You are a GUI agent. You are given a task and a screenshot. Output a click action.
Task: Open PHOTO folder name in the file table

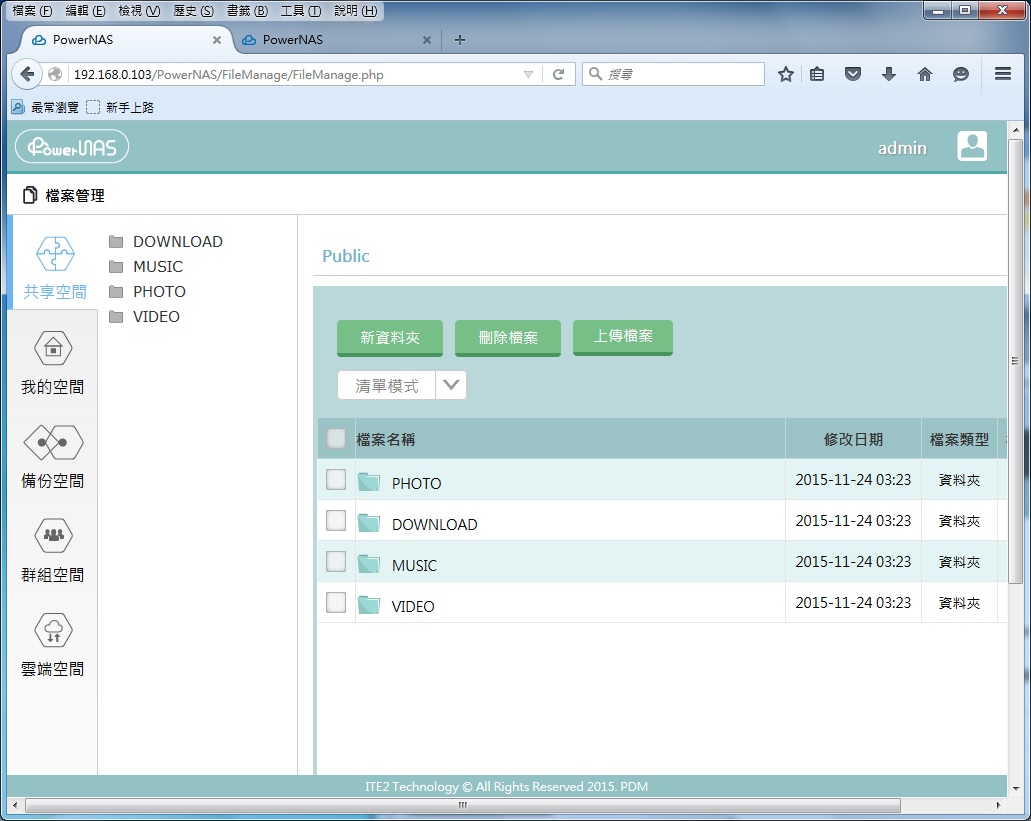(x=416, y=484)
